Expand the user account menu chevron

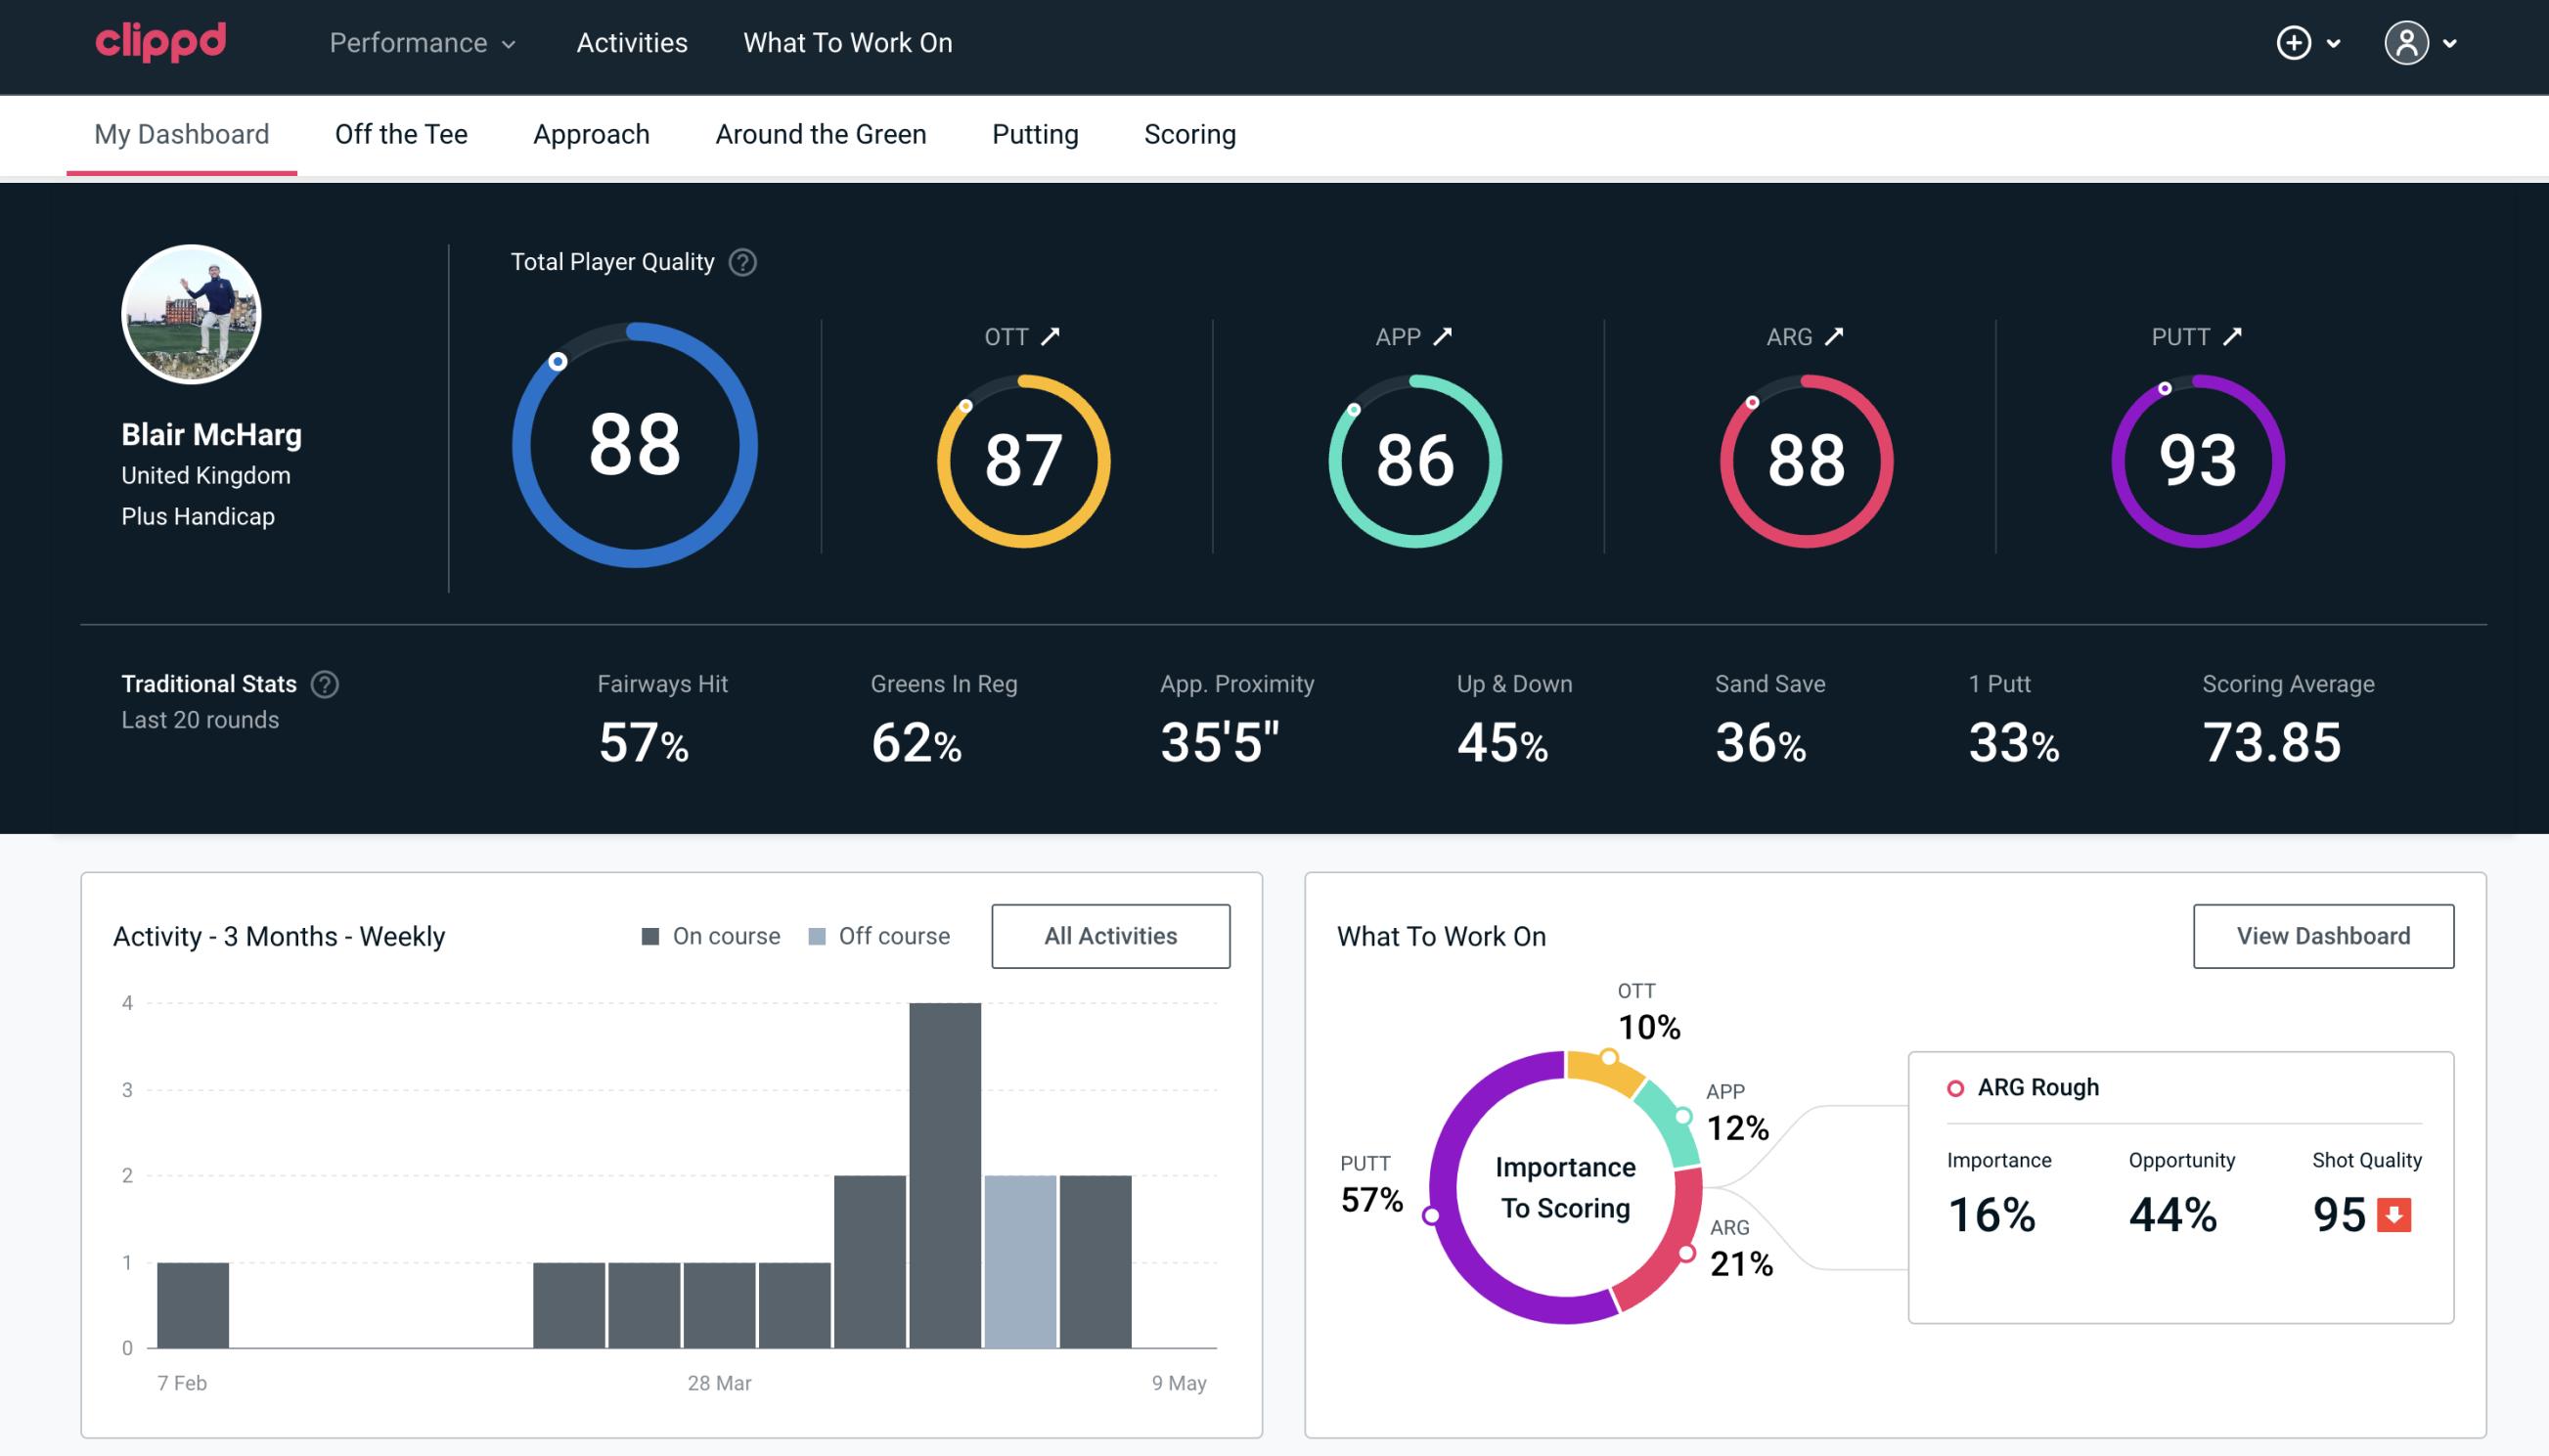[x=2451, y=44]
